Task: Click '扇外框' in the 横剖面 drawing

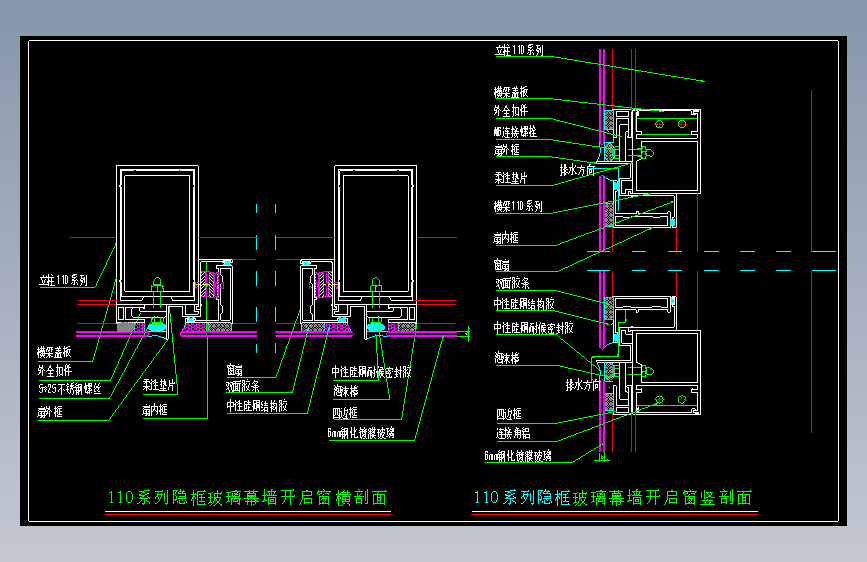Action: pyautogui.click(x=50, y=412)
